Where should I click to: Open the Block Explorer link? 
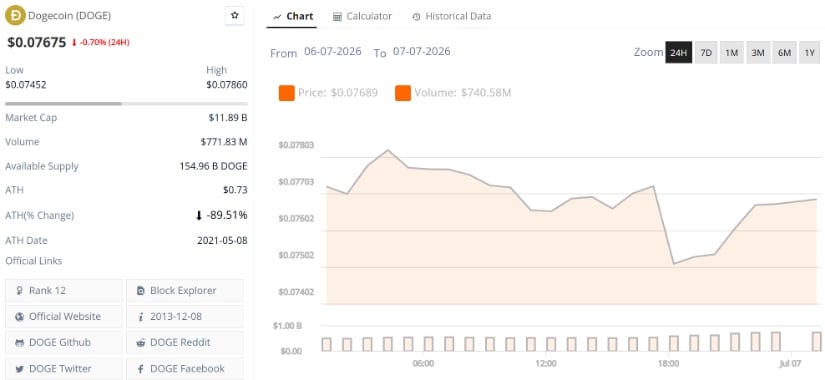[x=185, y=291]
